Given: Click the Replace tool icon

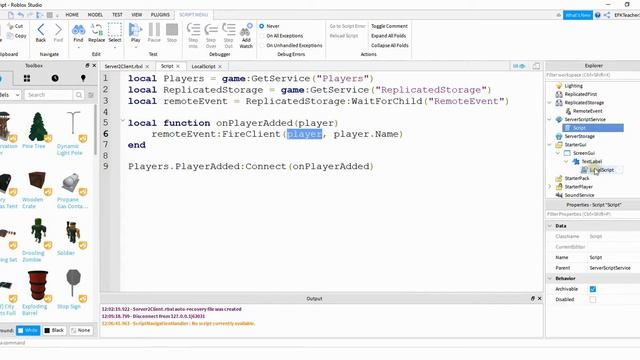Looking at the screenshot, I should (96, 29).
